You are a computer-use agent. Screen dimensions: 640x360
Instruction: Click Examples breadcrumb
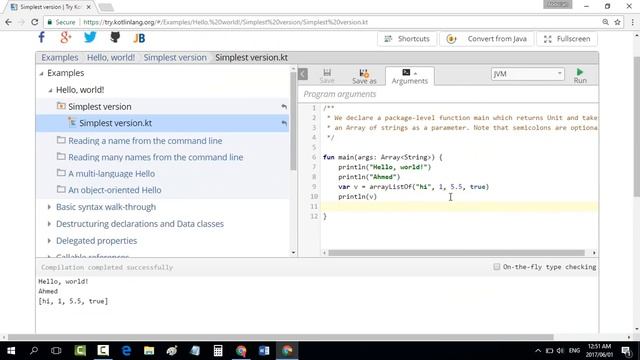pos(60,58)
